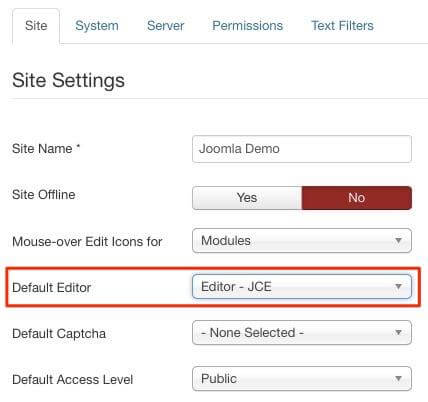428x402 pixels.
Task: Open the Default Editor dropdown
Action: [x=302, y=286]
